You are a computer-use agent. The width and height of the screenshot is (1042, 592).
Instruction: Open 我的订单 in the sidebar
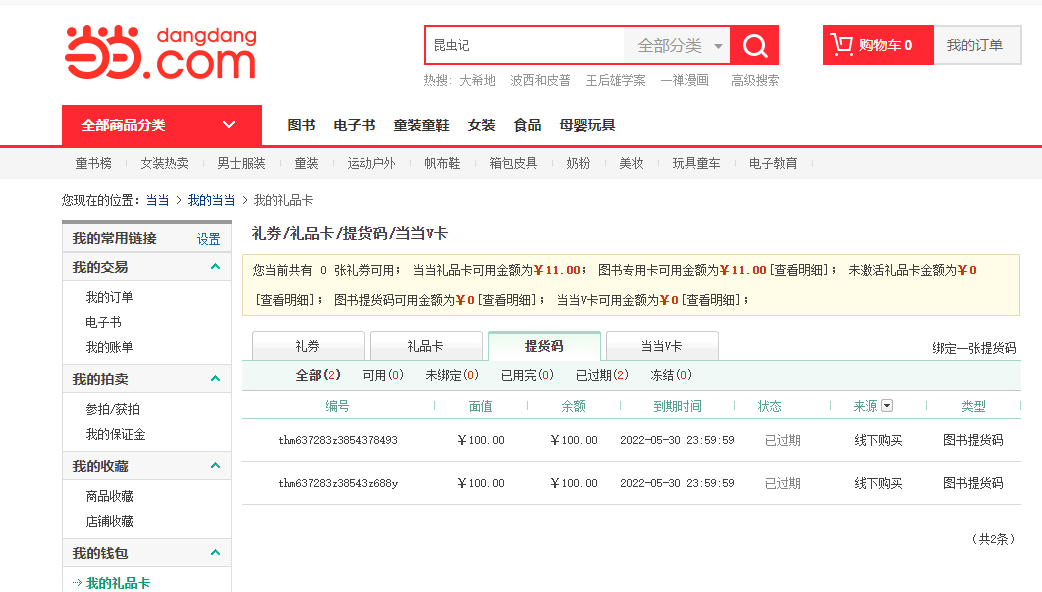pos(110,297)
